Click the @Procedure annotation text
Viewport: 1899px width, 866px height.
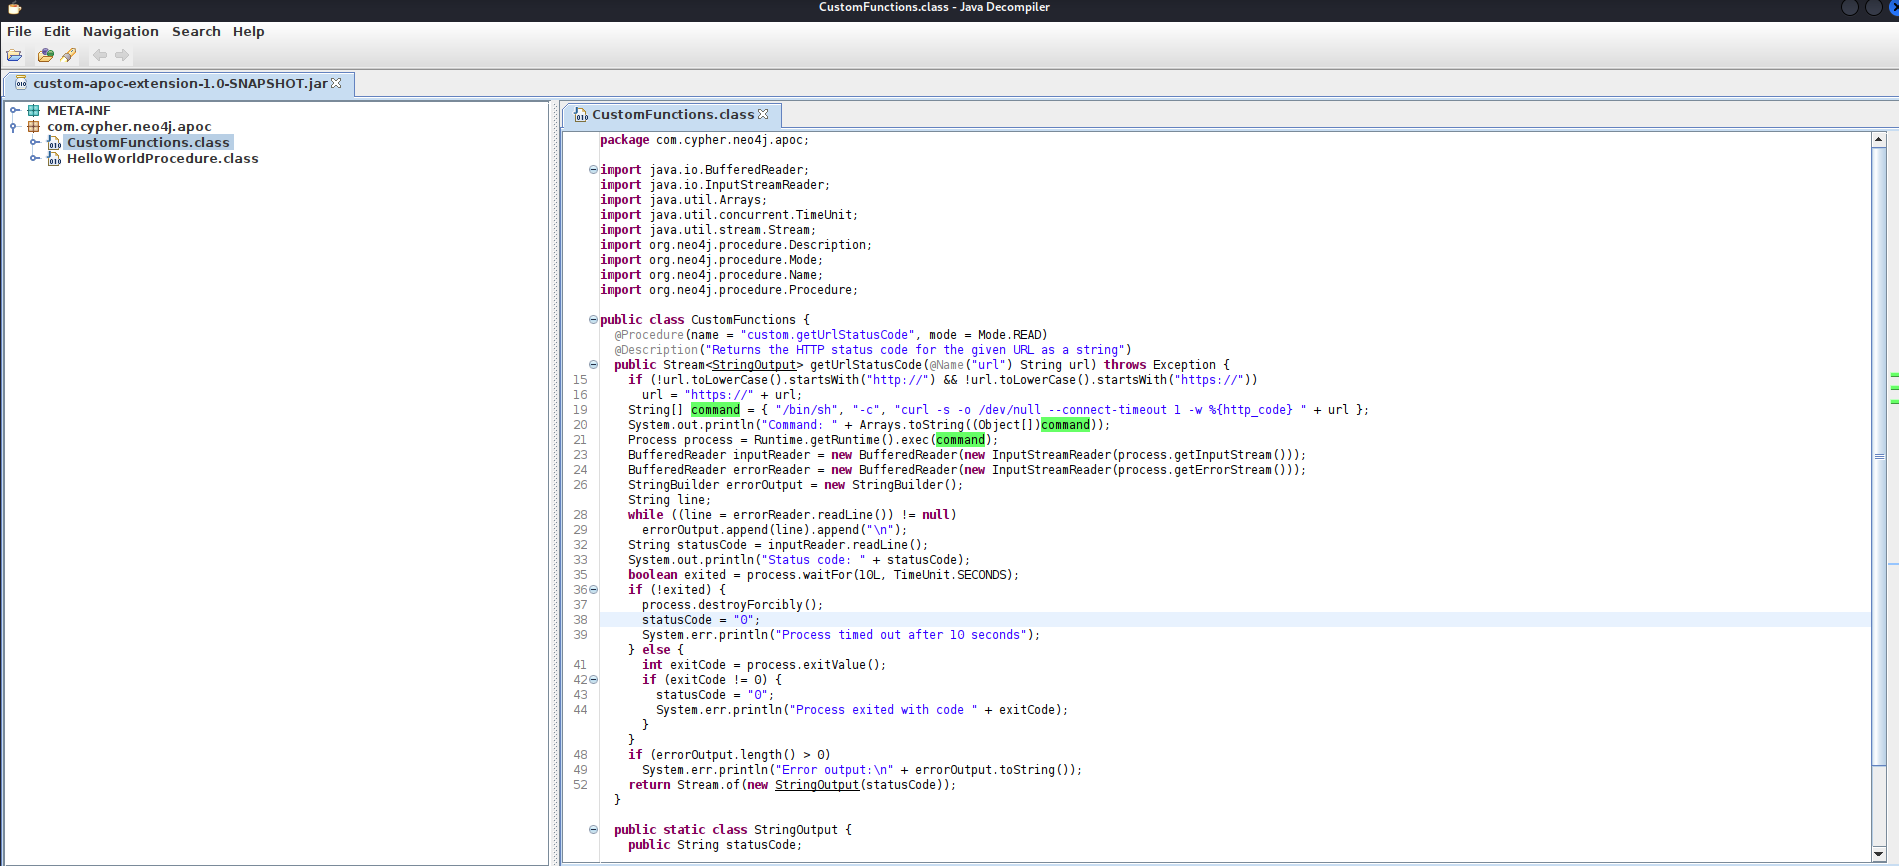coord(649,335)
